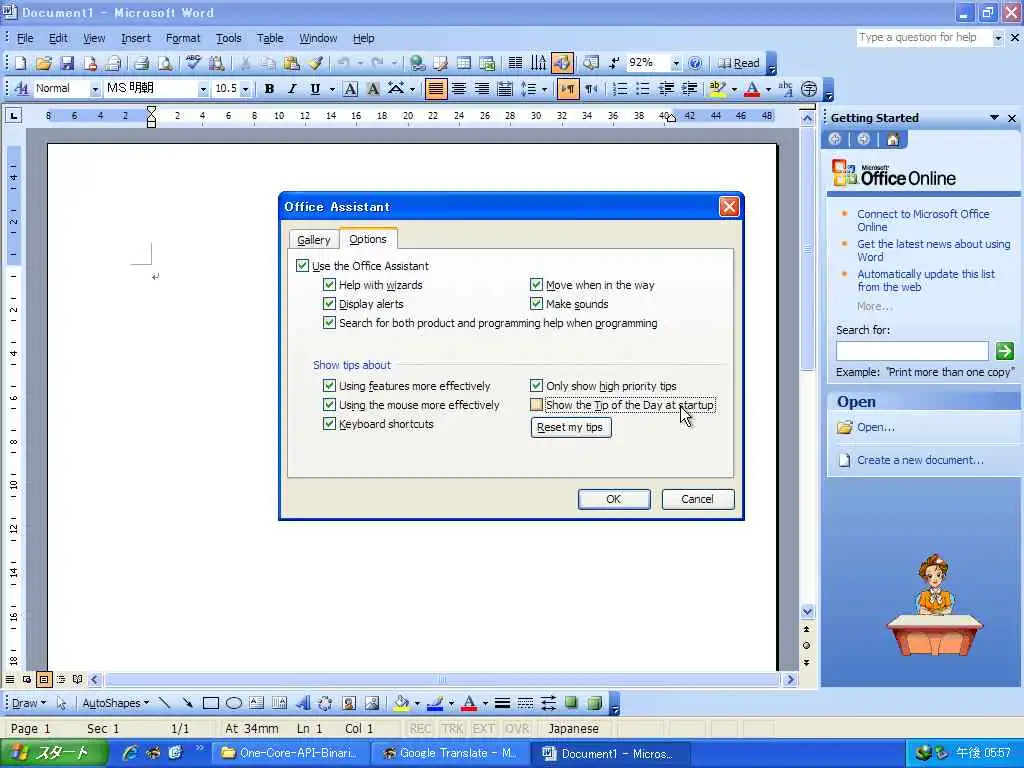Open the Style dropdown showing Normal
Screen dimensions: 1024x768
[95, 89]
